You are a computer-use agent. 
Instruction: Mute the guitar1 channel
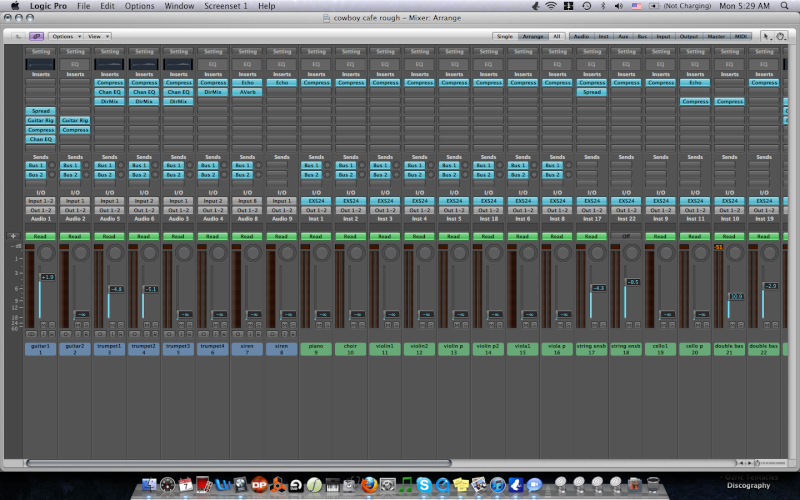click(x=43, y=325)
